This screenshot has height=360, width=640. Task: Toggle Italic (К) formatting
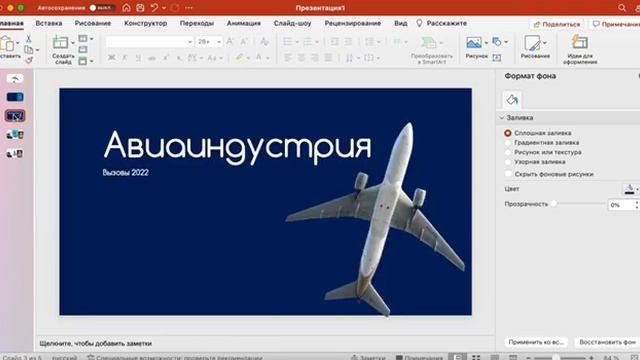pos(125,58)
